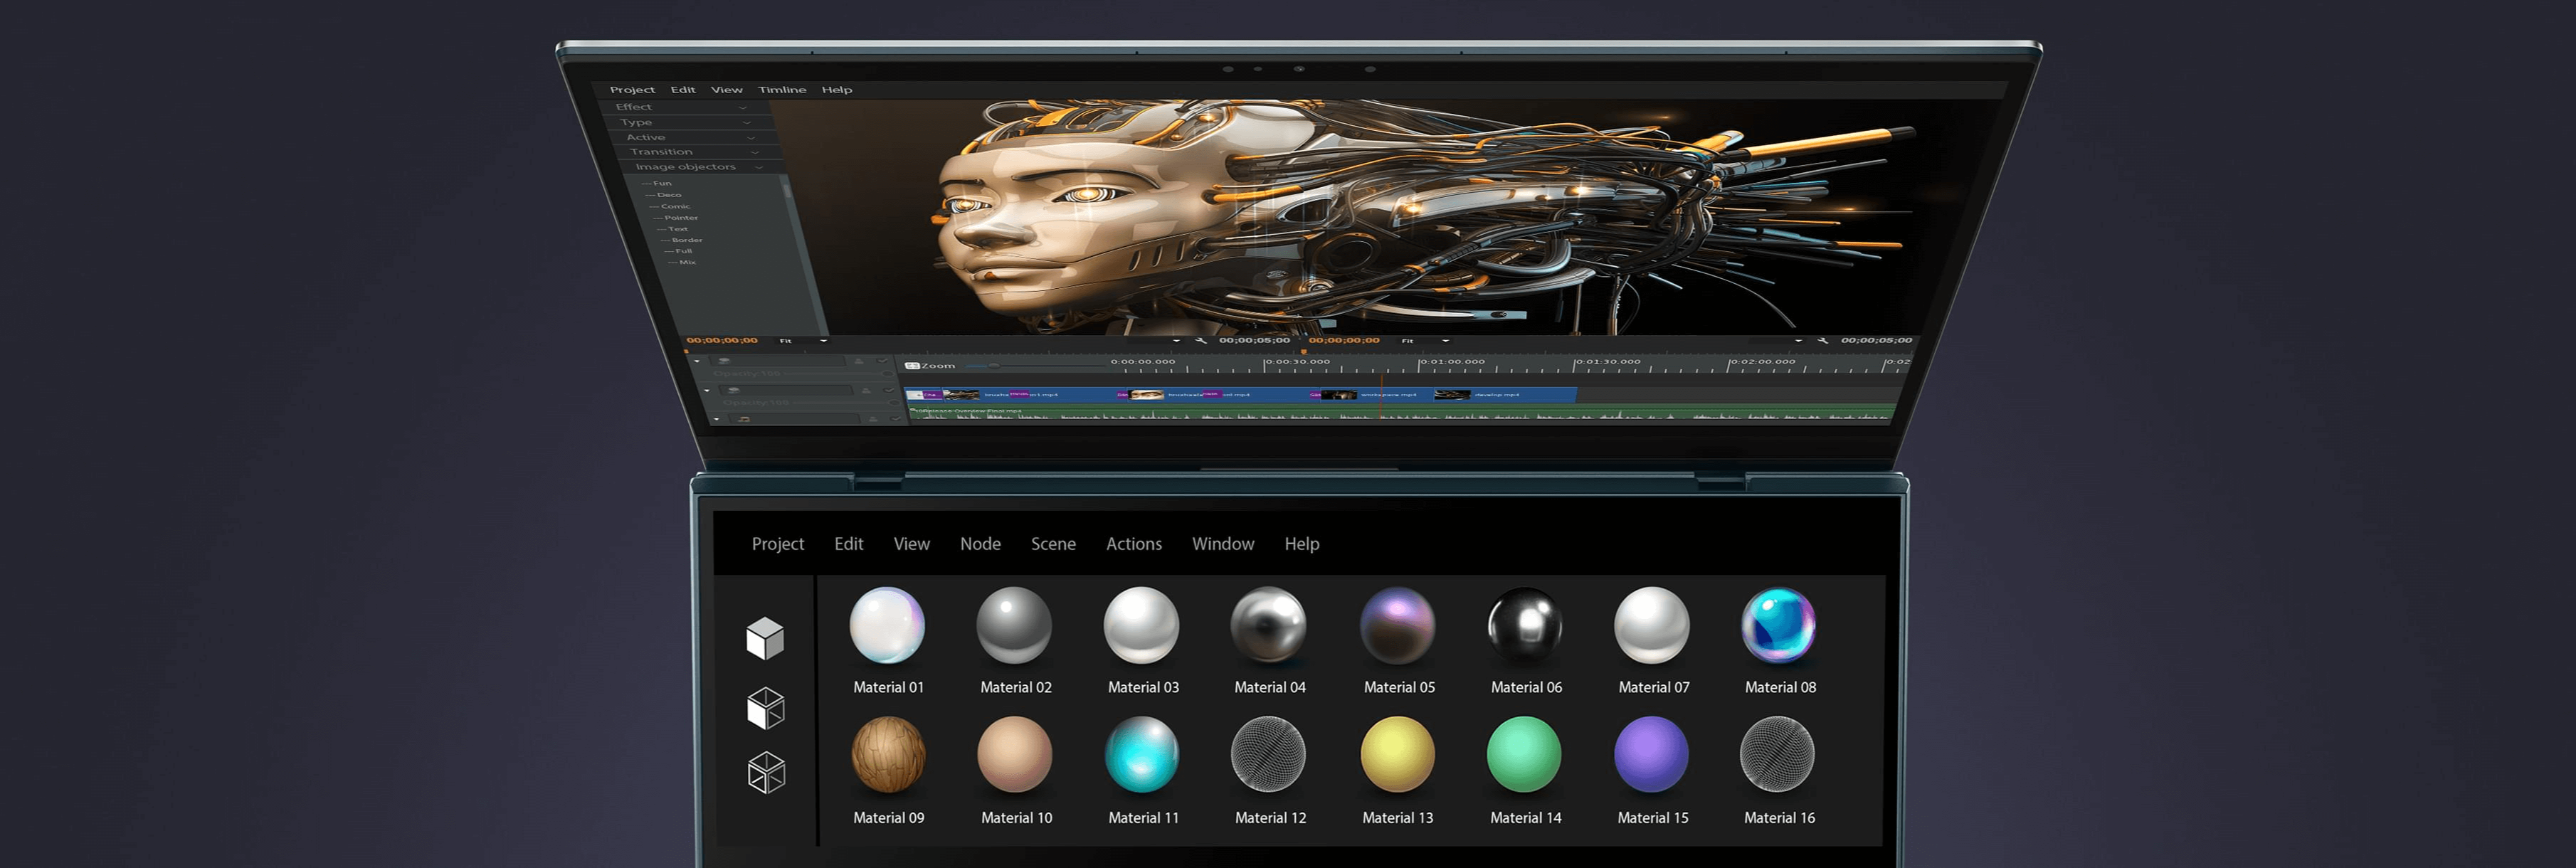
Task: Apply the Material 07 matte white sphere
Action: pos(1652,625)
